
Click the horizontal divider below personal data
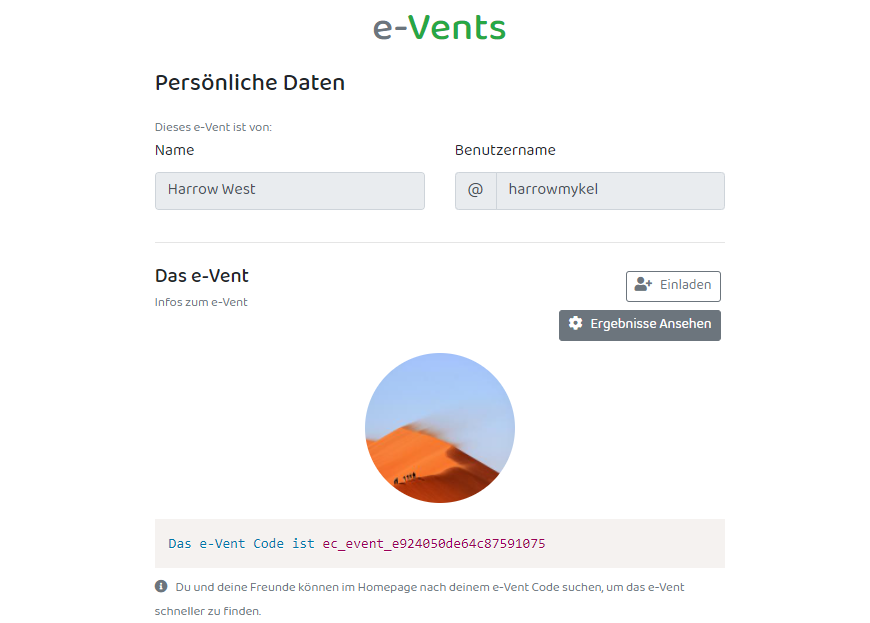[x=439, y=242]
